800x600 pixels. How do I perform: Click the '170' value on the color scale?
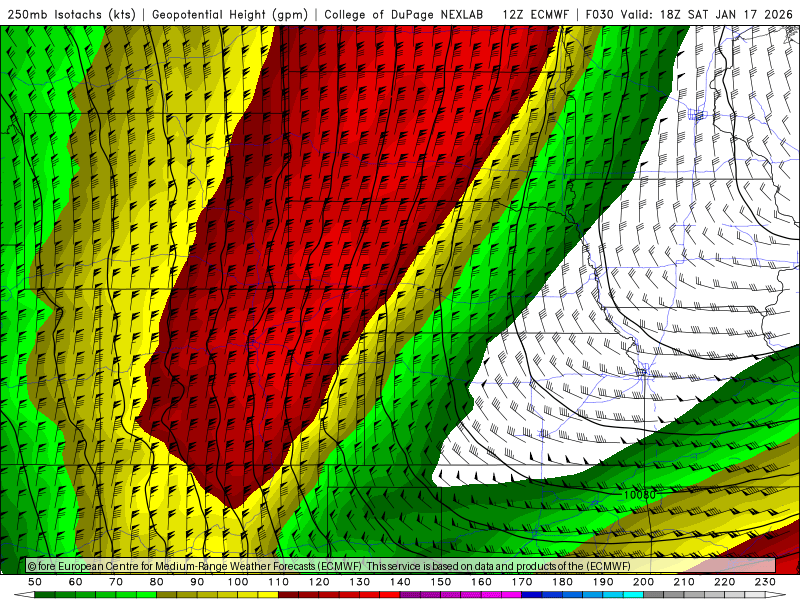[x=522, y=582]
